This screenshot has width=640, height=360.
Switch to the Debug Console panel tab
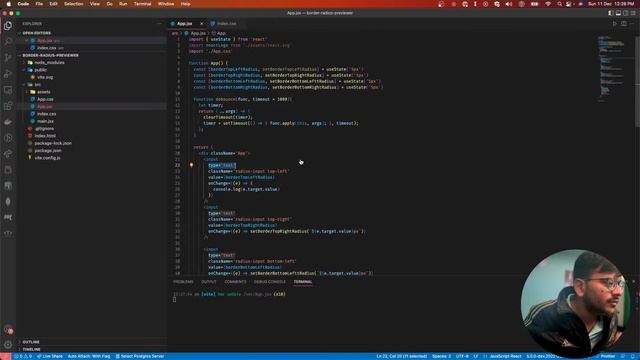coord(270,282)
